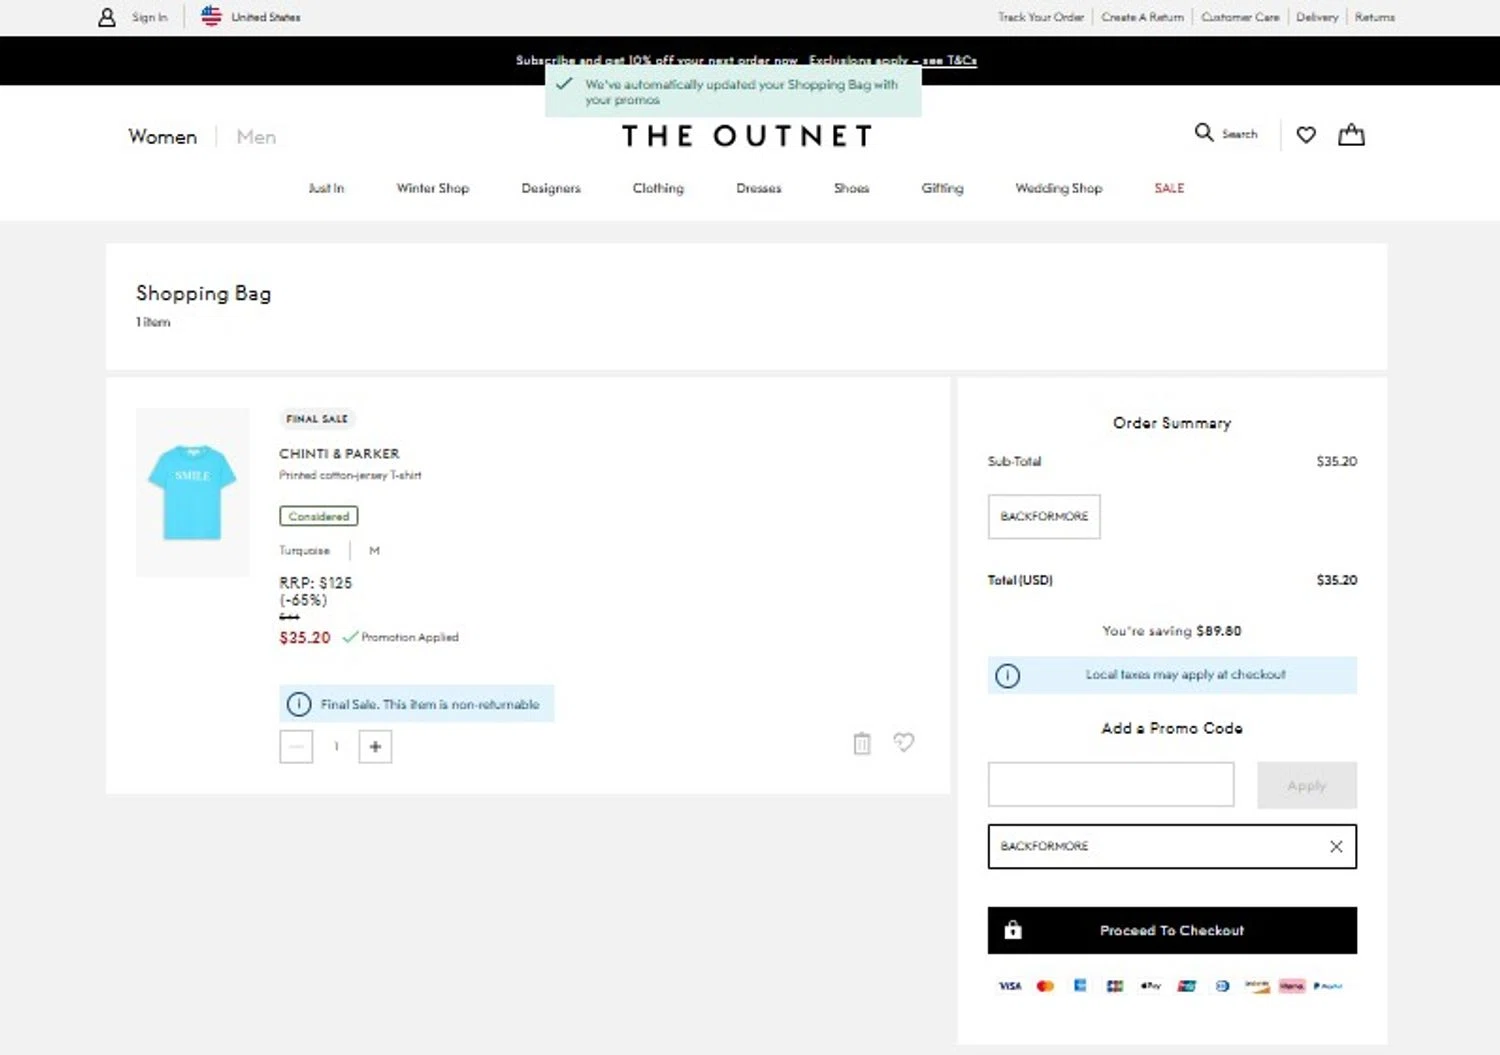Image resolution: width=1500 pixels, height=1055 pixels.
Task: Click the FINAL SALE badge
Action: click(317, 419)
